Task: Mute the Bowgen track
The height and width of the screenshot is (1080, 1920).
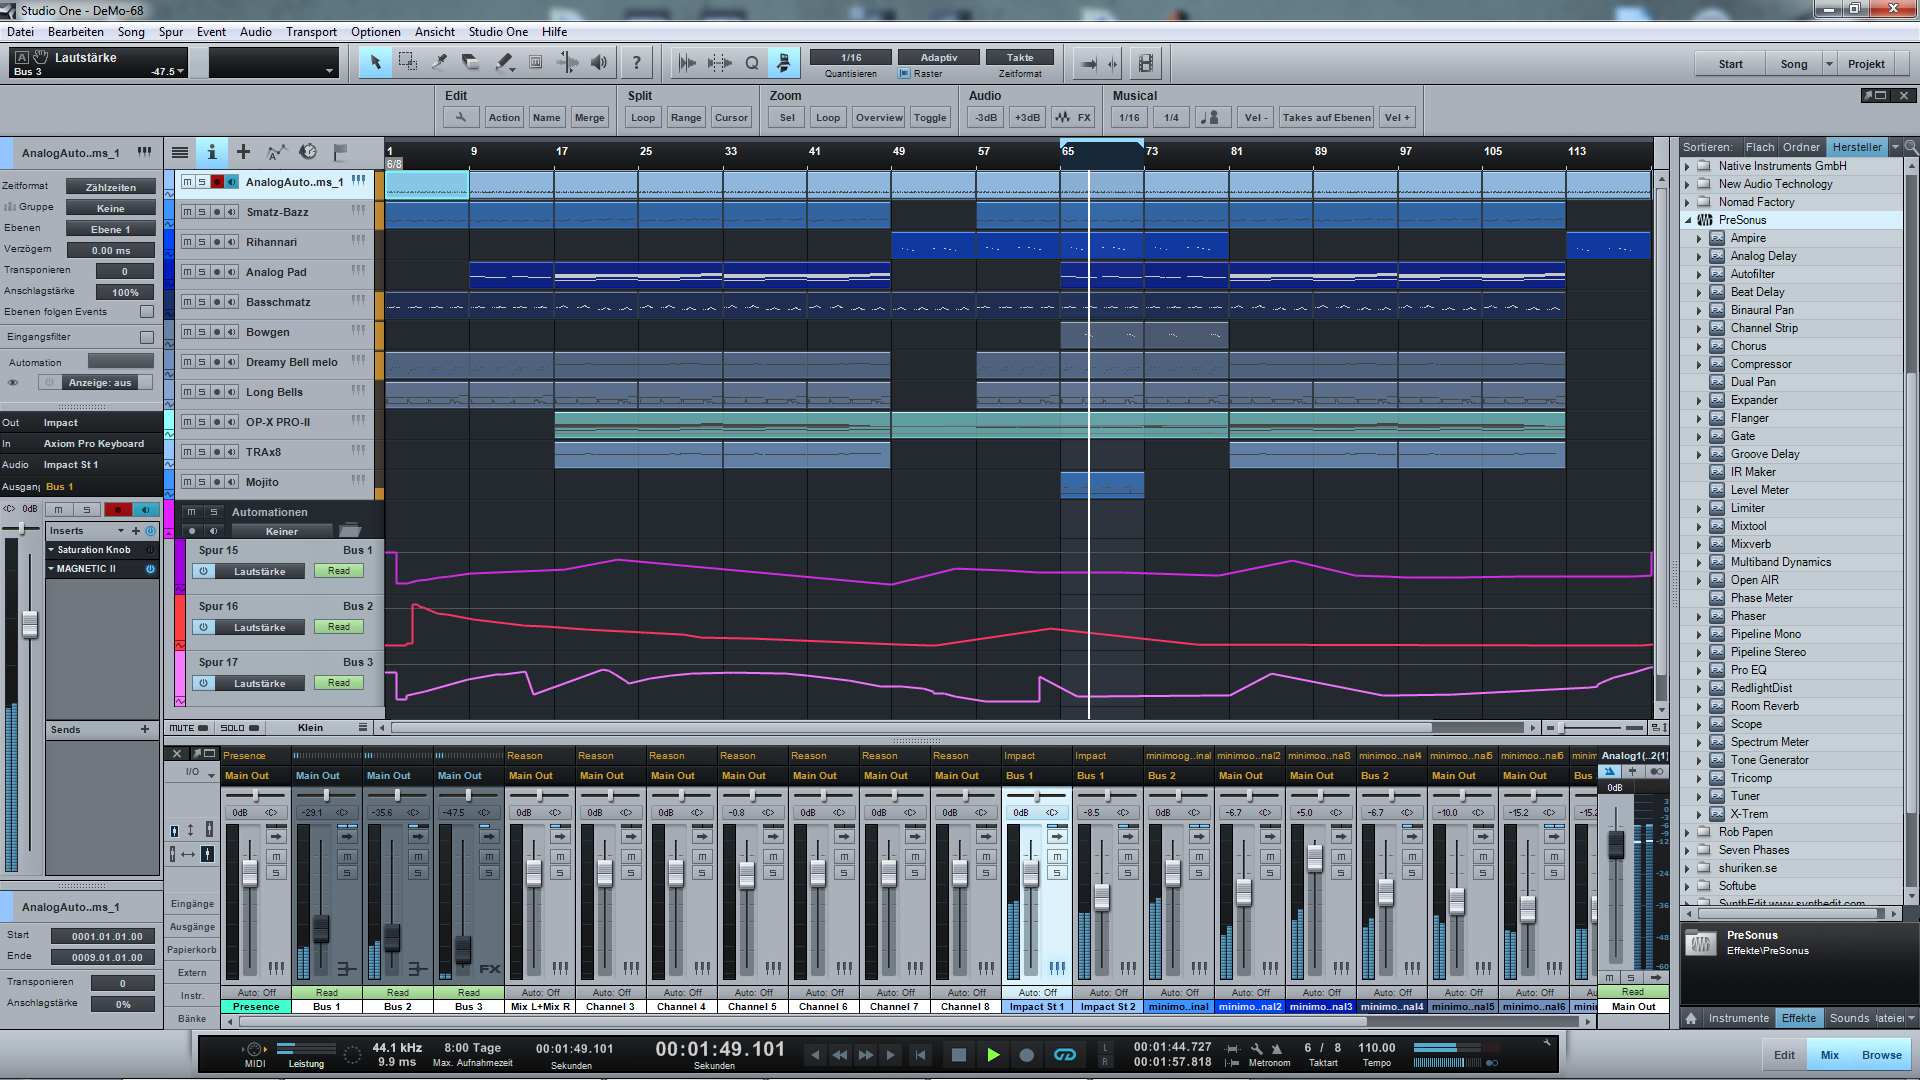Action: point(187,332)
